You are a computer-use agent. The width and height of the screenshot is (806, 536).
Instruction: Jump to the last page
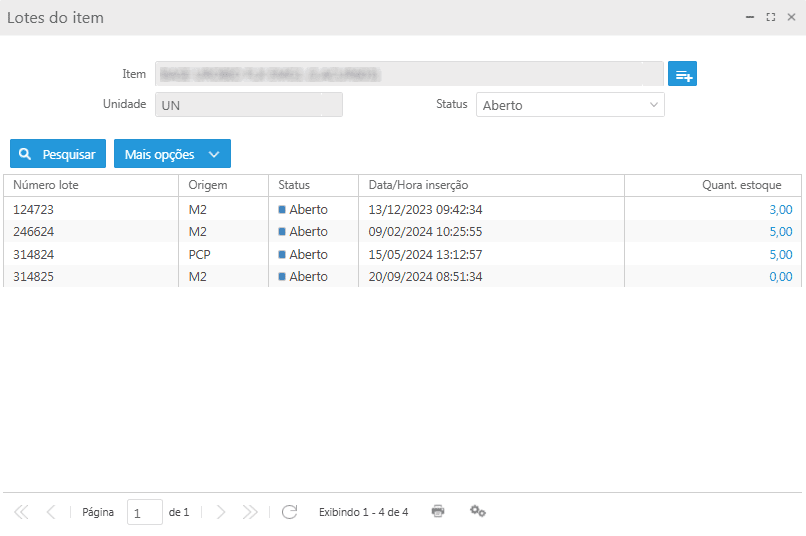tap(250, 512)
